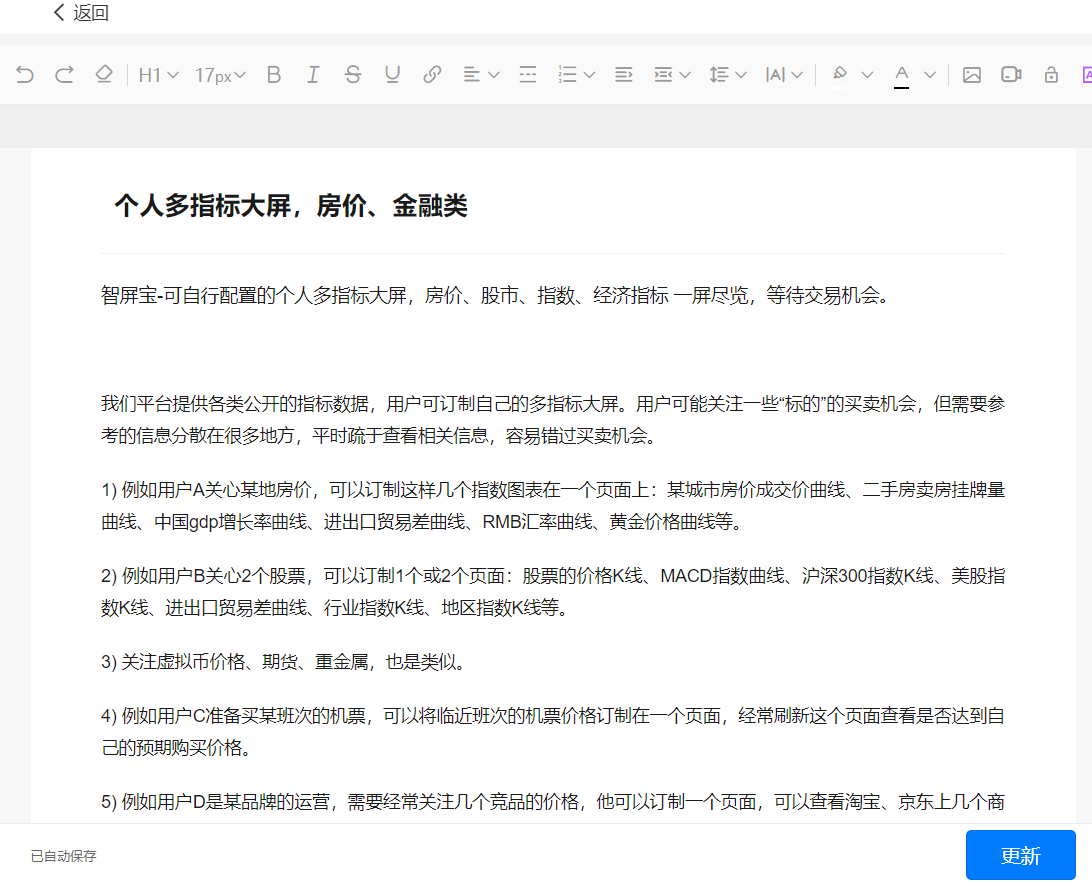This screenshot has height=886, width=1092.
Task: Expand the highlight color picker arrow
Action: click(x=867, y=75)
